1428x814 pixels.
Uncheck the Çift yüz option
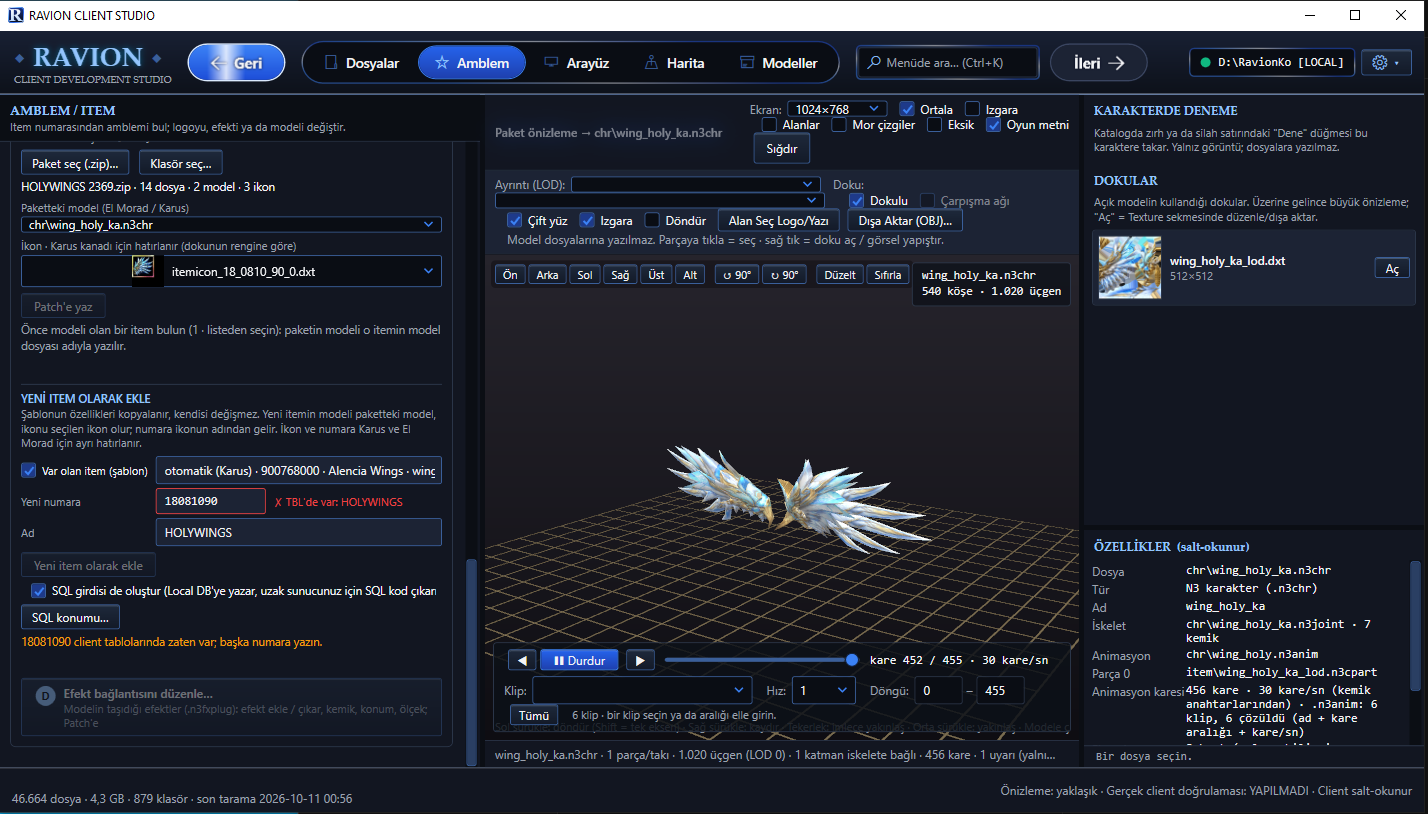click(515, 220)
